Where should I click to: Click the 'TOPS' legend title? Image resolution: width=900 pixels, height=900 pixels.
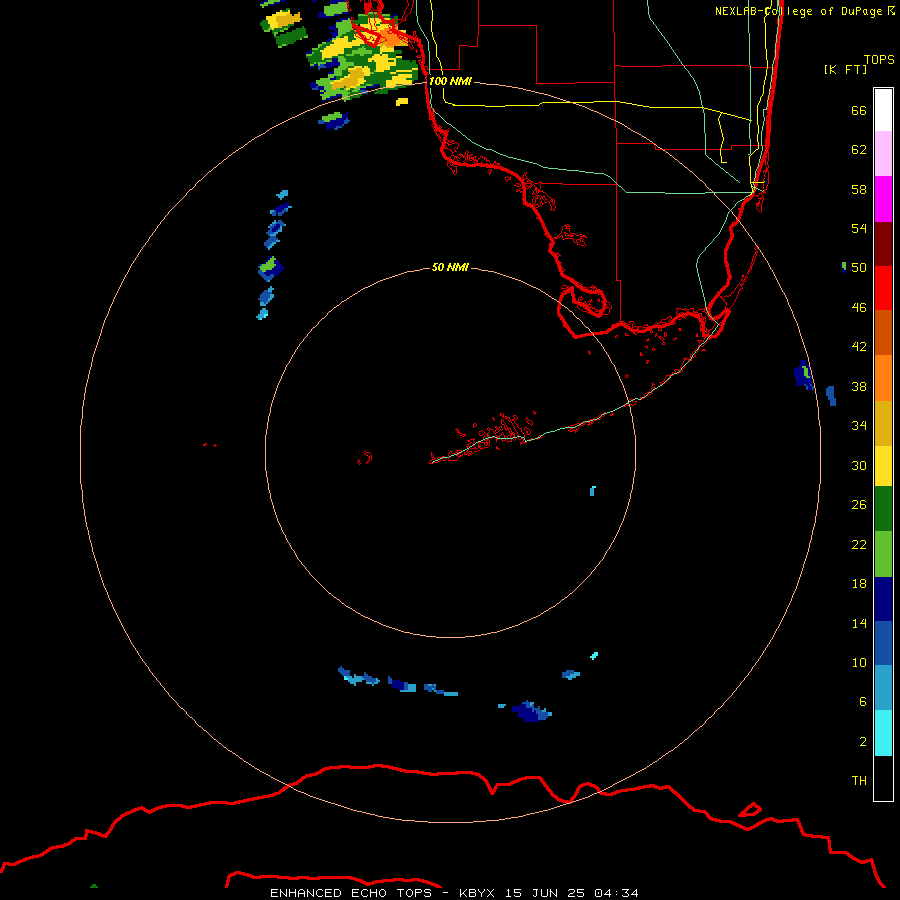(x=879, y=59)
